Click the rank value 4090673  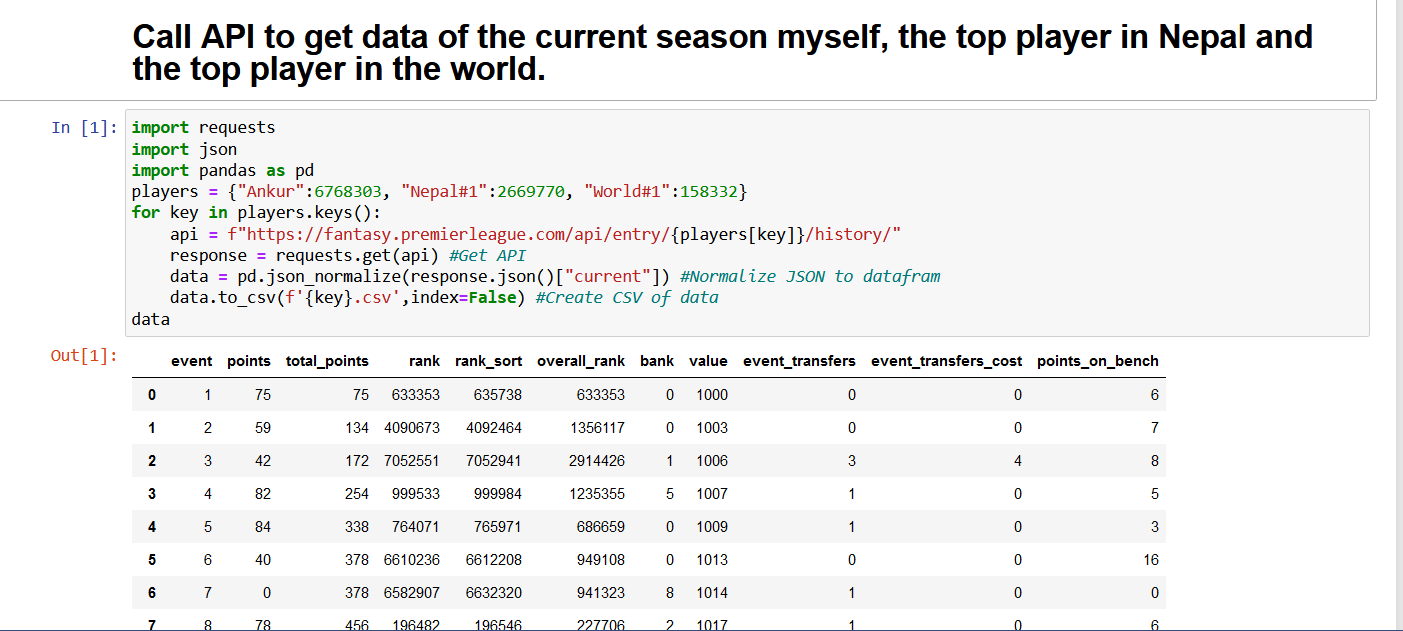click(x=412, y=428)
